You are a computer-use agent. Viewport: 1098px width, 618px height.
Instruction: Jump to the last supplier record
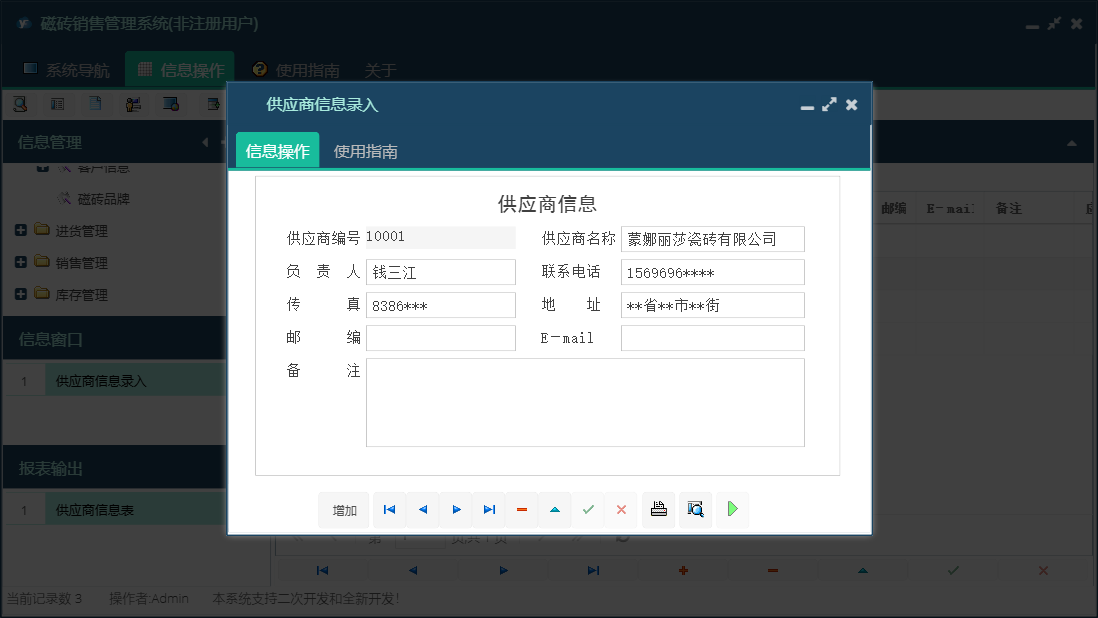coord(489,510)
